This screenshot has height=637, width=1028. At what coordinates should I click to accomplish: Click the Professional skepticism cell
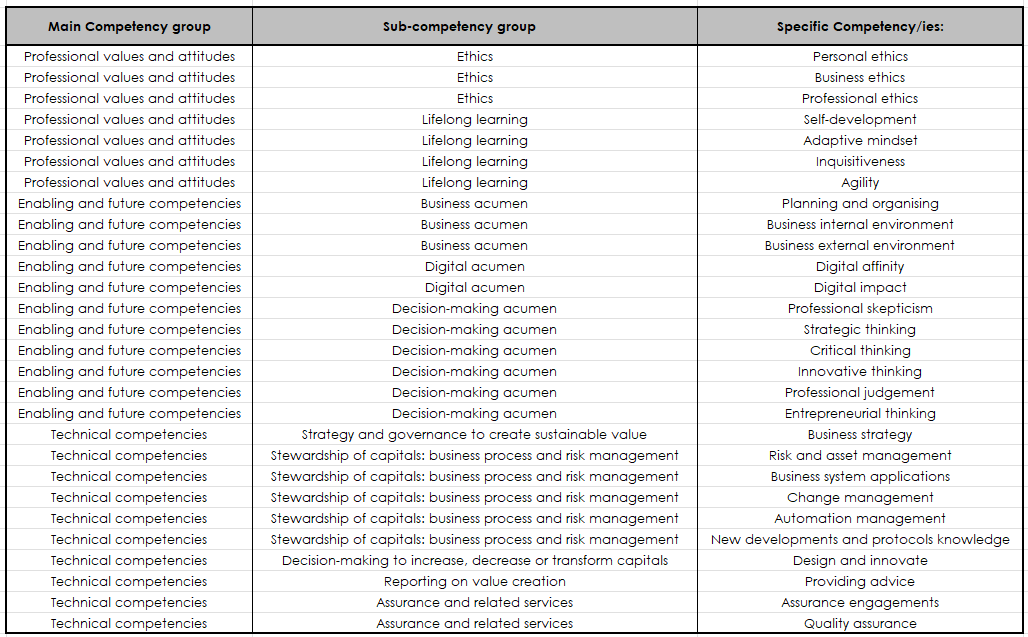click(860, 309)
